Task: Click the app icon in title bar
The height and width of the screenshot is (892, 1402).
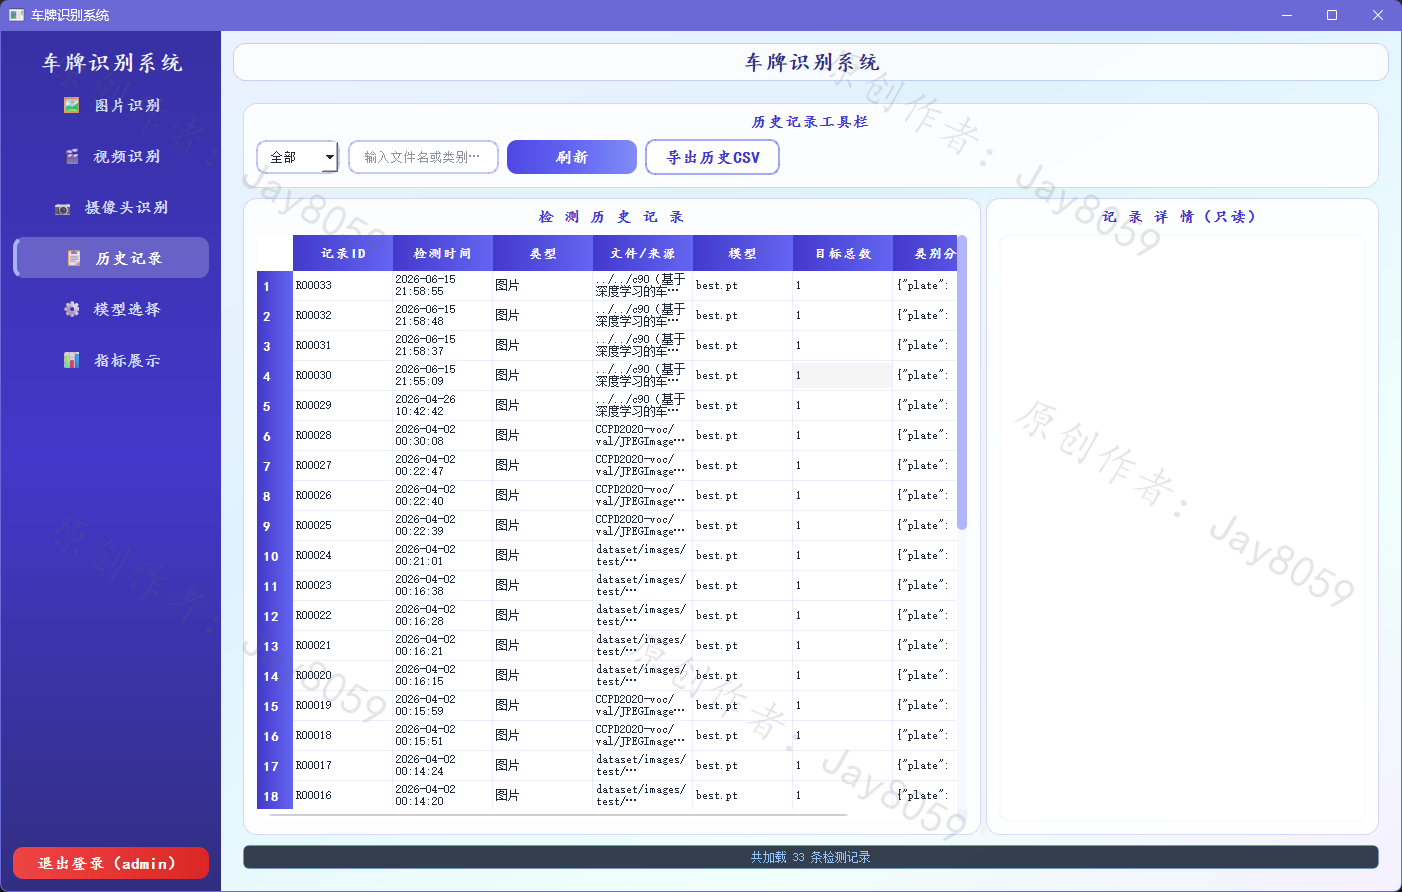Action: coord(16,15)
